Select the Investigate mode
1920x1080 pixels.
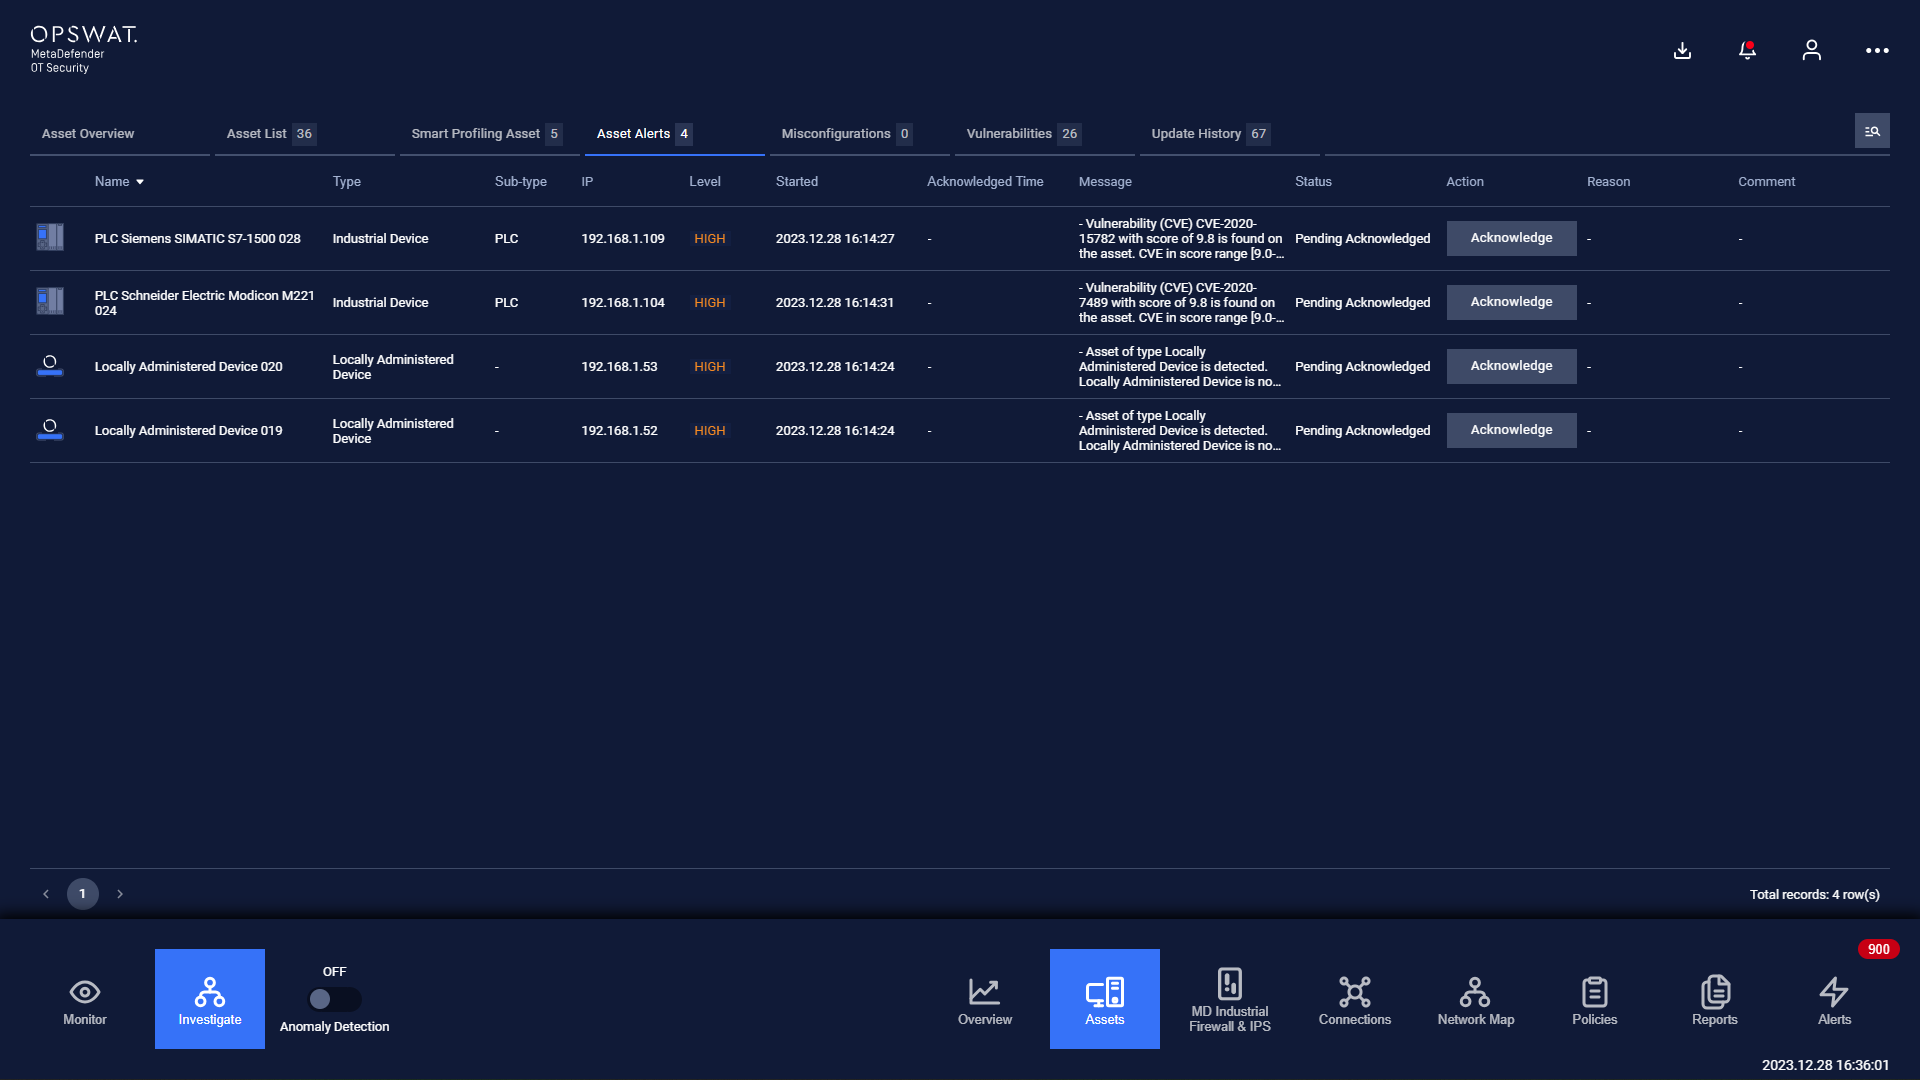click(x=210, y=999)
